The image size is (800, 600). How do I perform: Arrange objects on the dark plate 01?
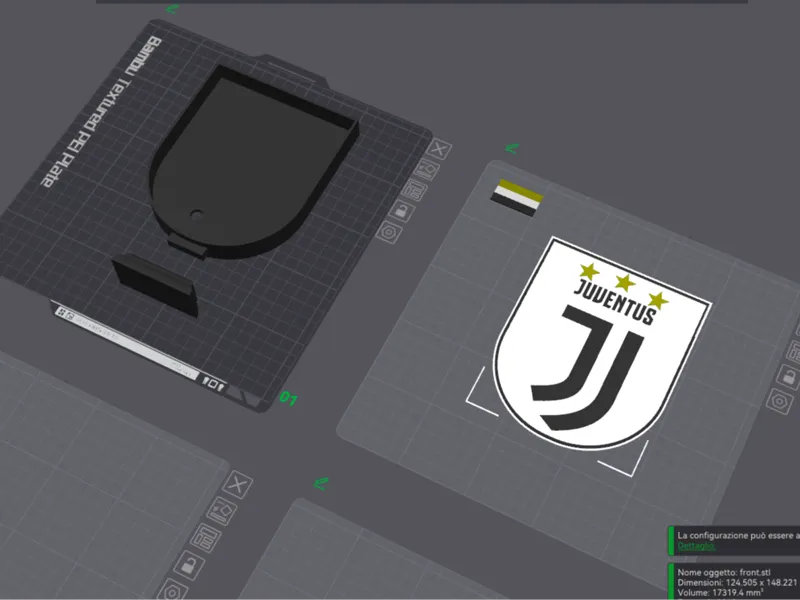414,190
